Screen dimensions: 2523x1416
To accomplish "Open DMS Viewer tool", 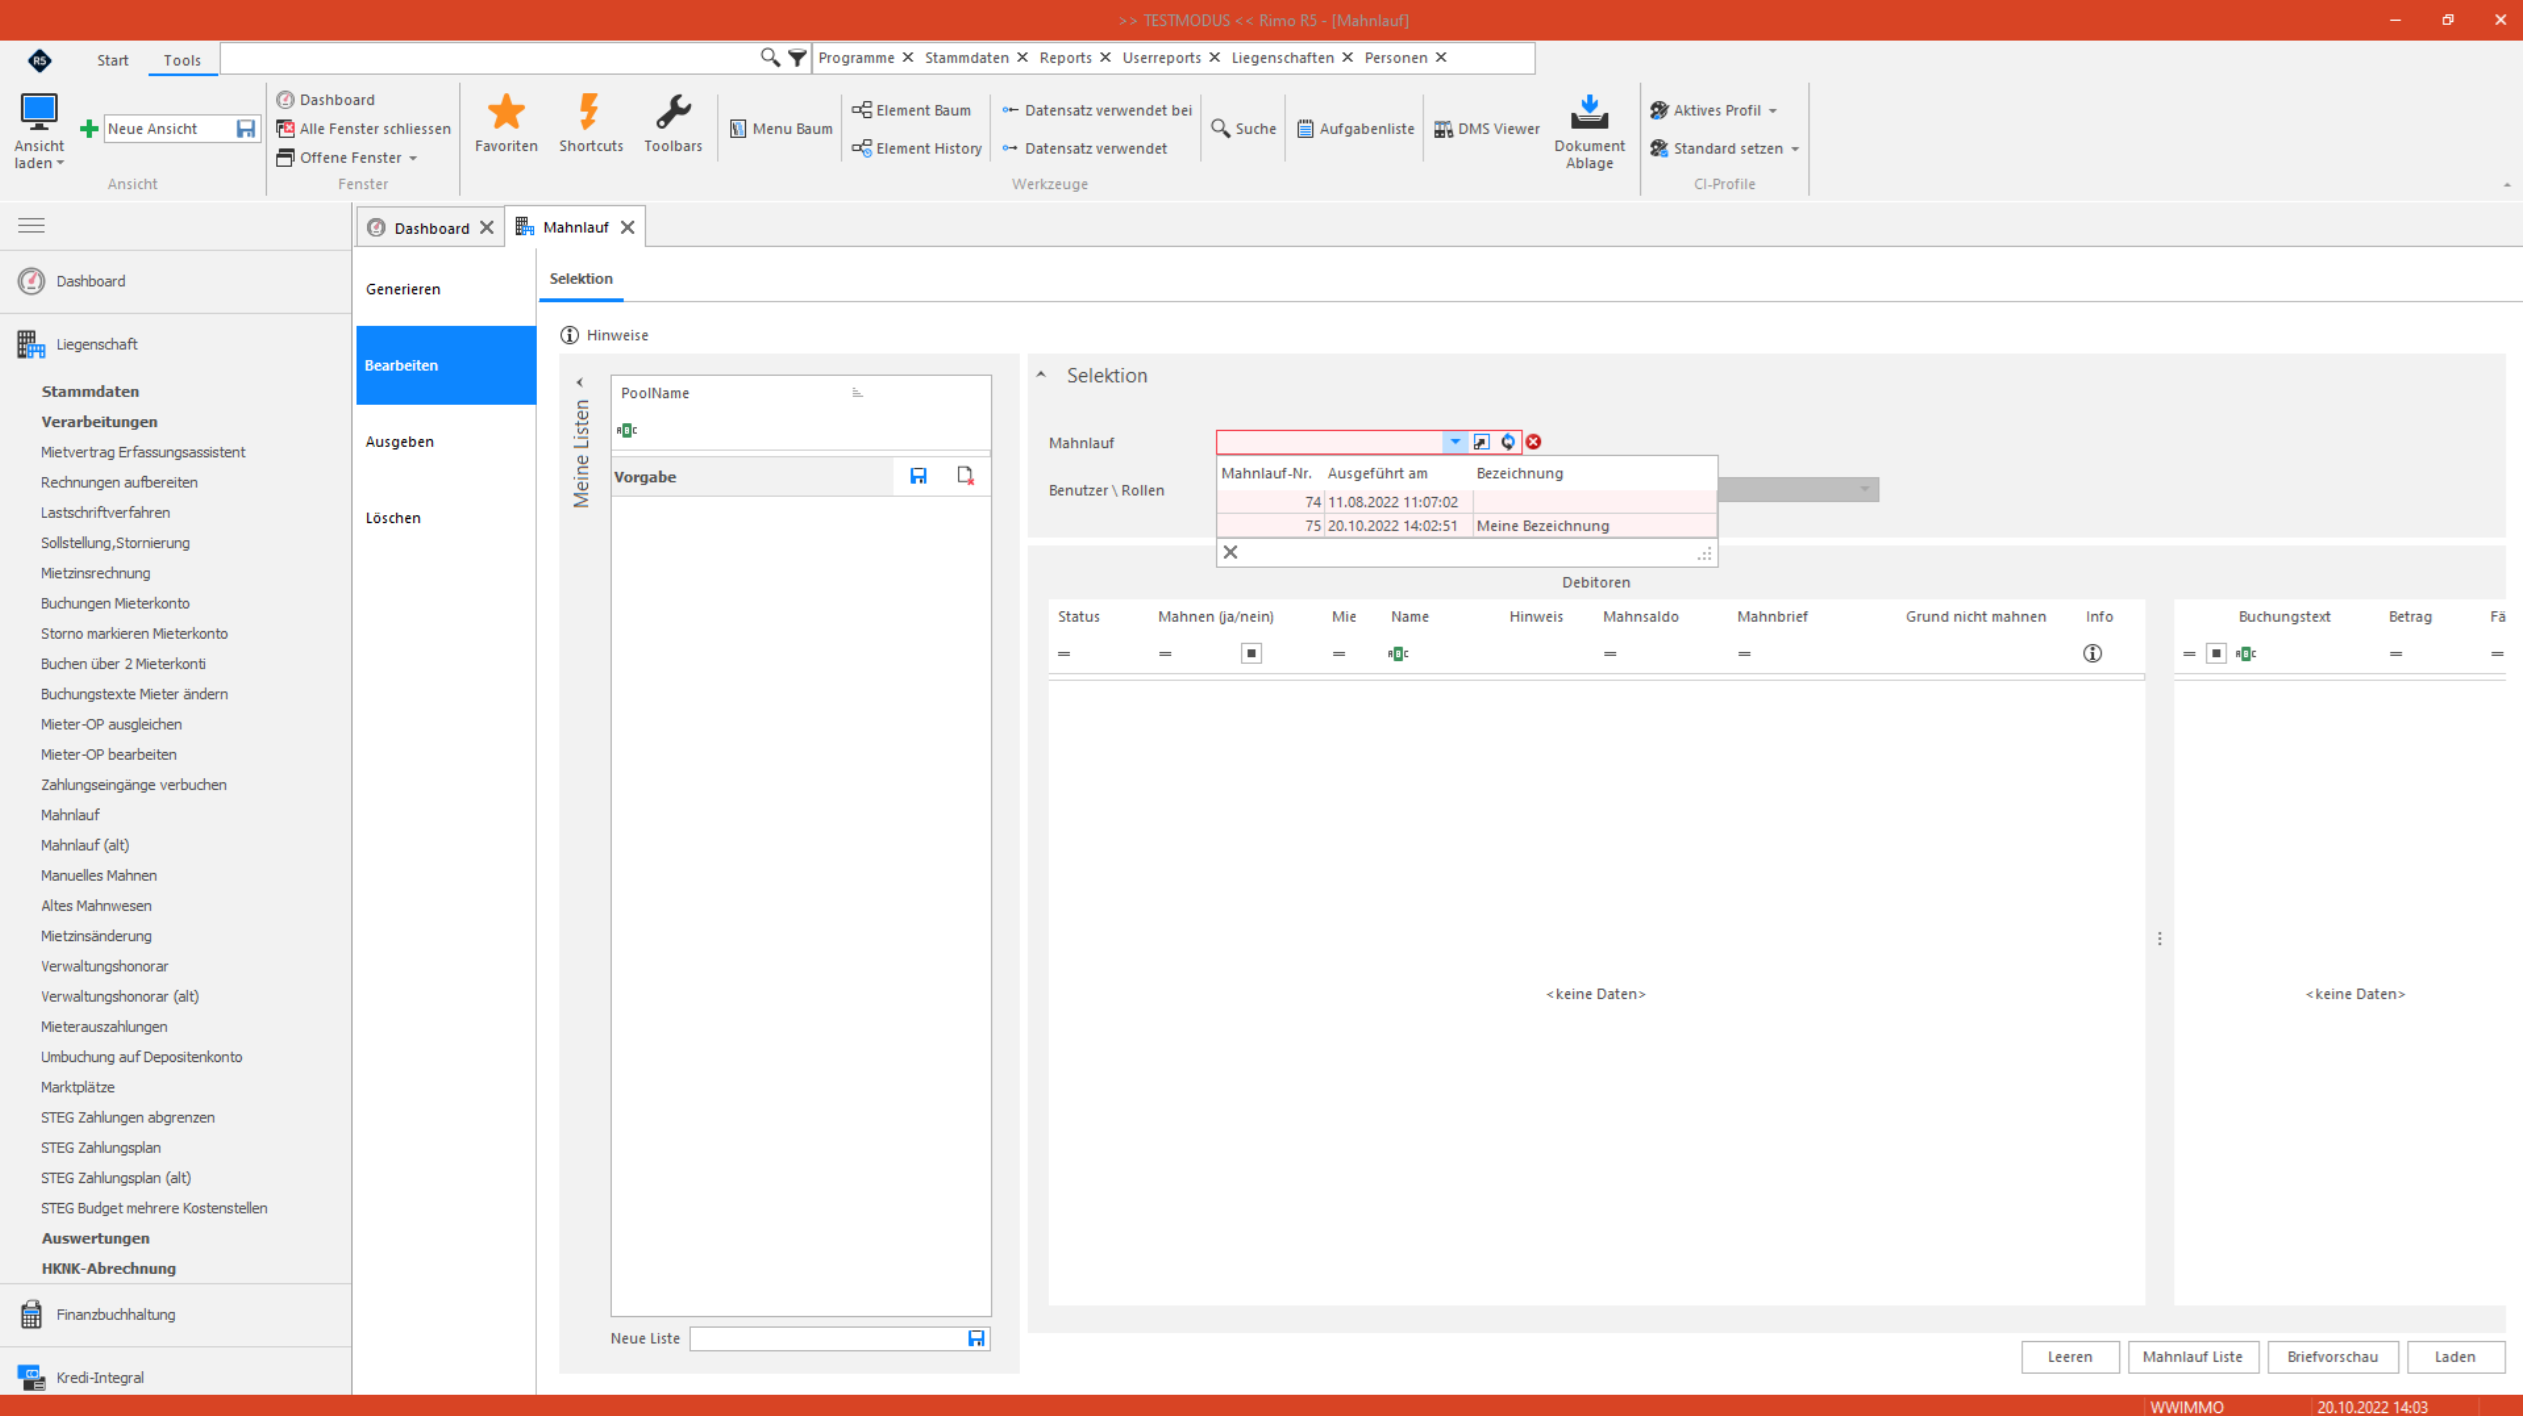I will [x=1486, y=129].
